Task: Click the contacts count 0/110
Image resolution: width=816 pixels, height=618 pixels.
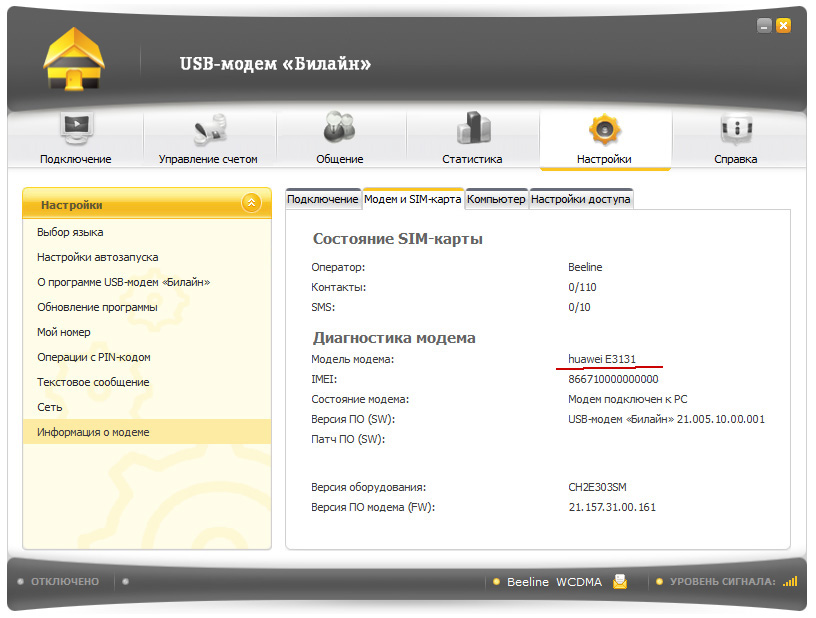Action: tap(582, 287)
